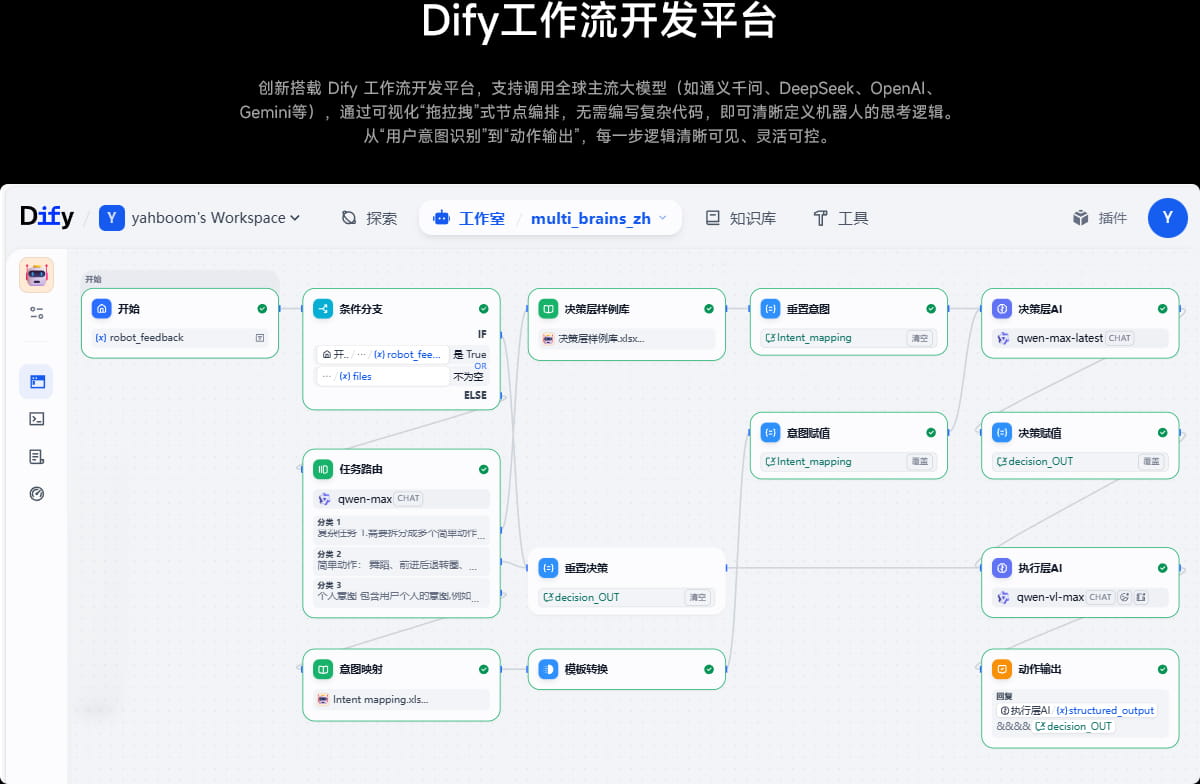This screenshot has height=784, width=1200.
Task: Open the API access terminal icon
Action: pyautogui.click(x=37, y=419)
